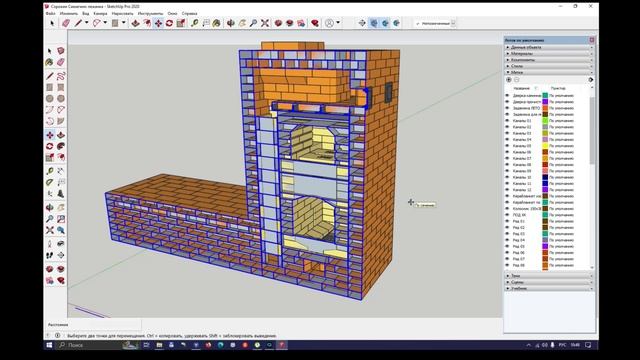
Task: Select the Make Component tool in the left tool set
Action: coord(61,51)
